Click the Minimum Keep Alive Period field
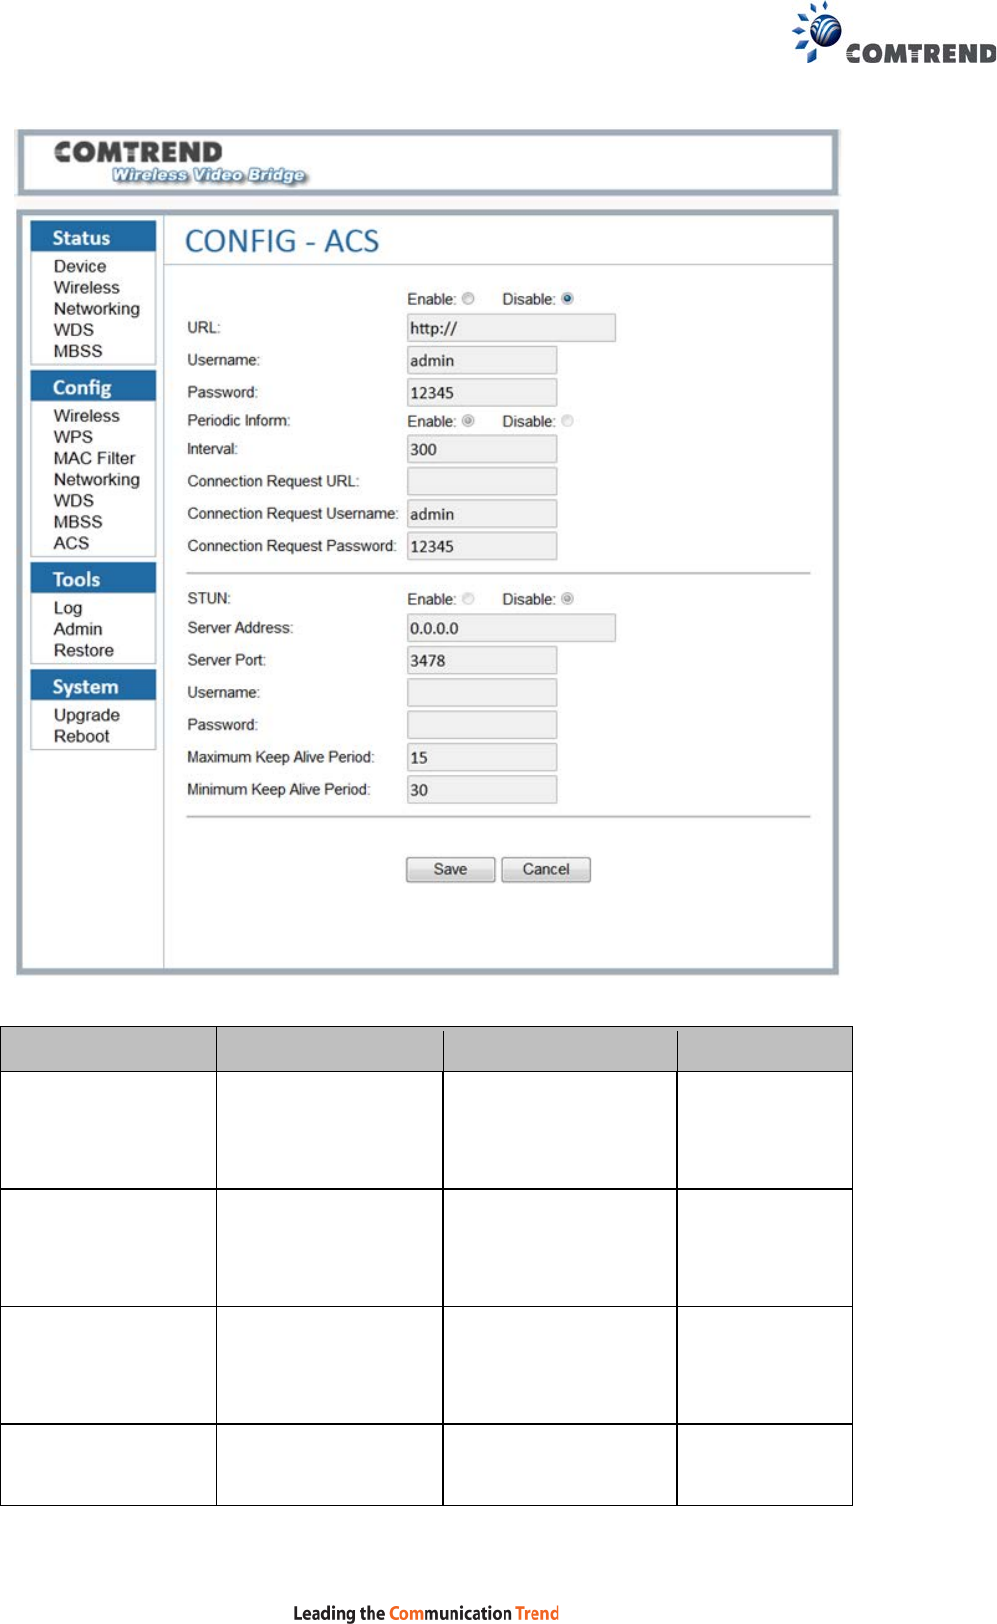This screenshot has width=997, height=1624. [482, 789]
